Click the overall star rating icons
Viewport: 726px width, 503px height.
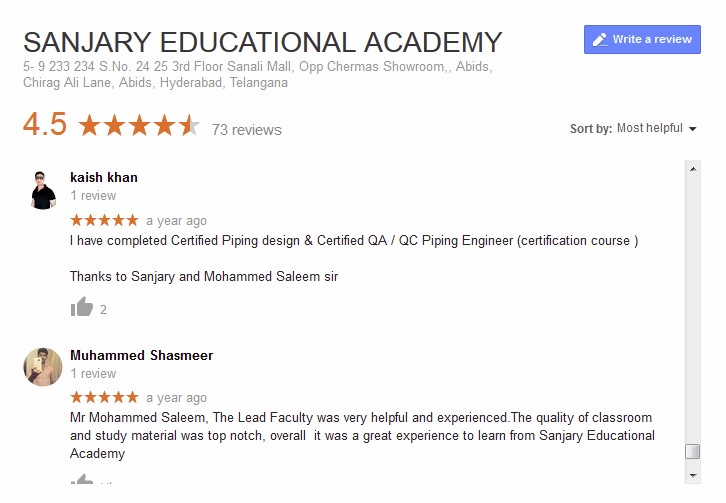tap(139, 127)
